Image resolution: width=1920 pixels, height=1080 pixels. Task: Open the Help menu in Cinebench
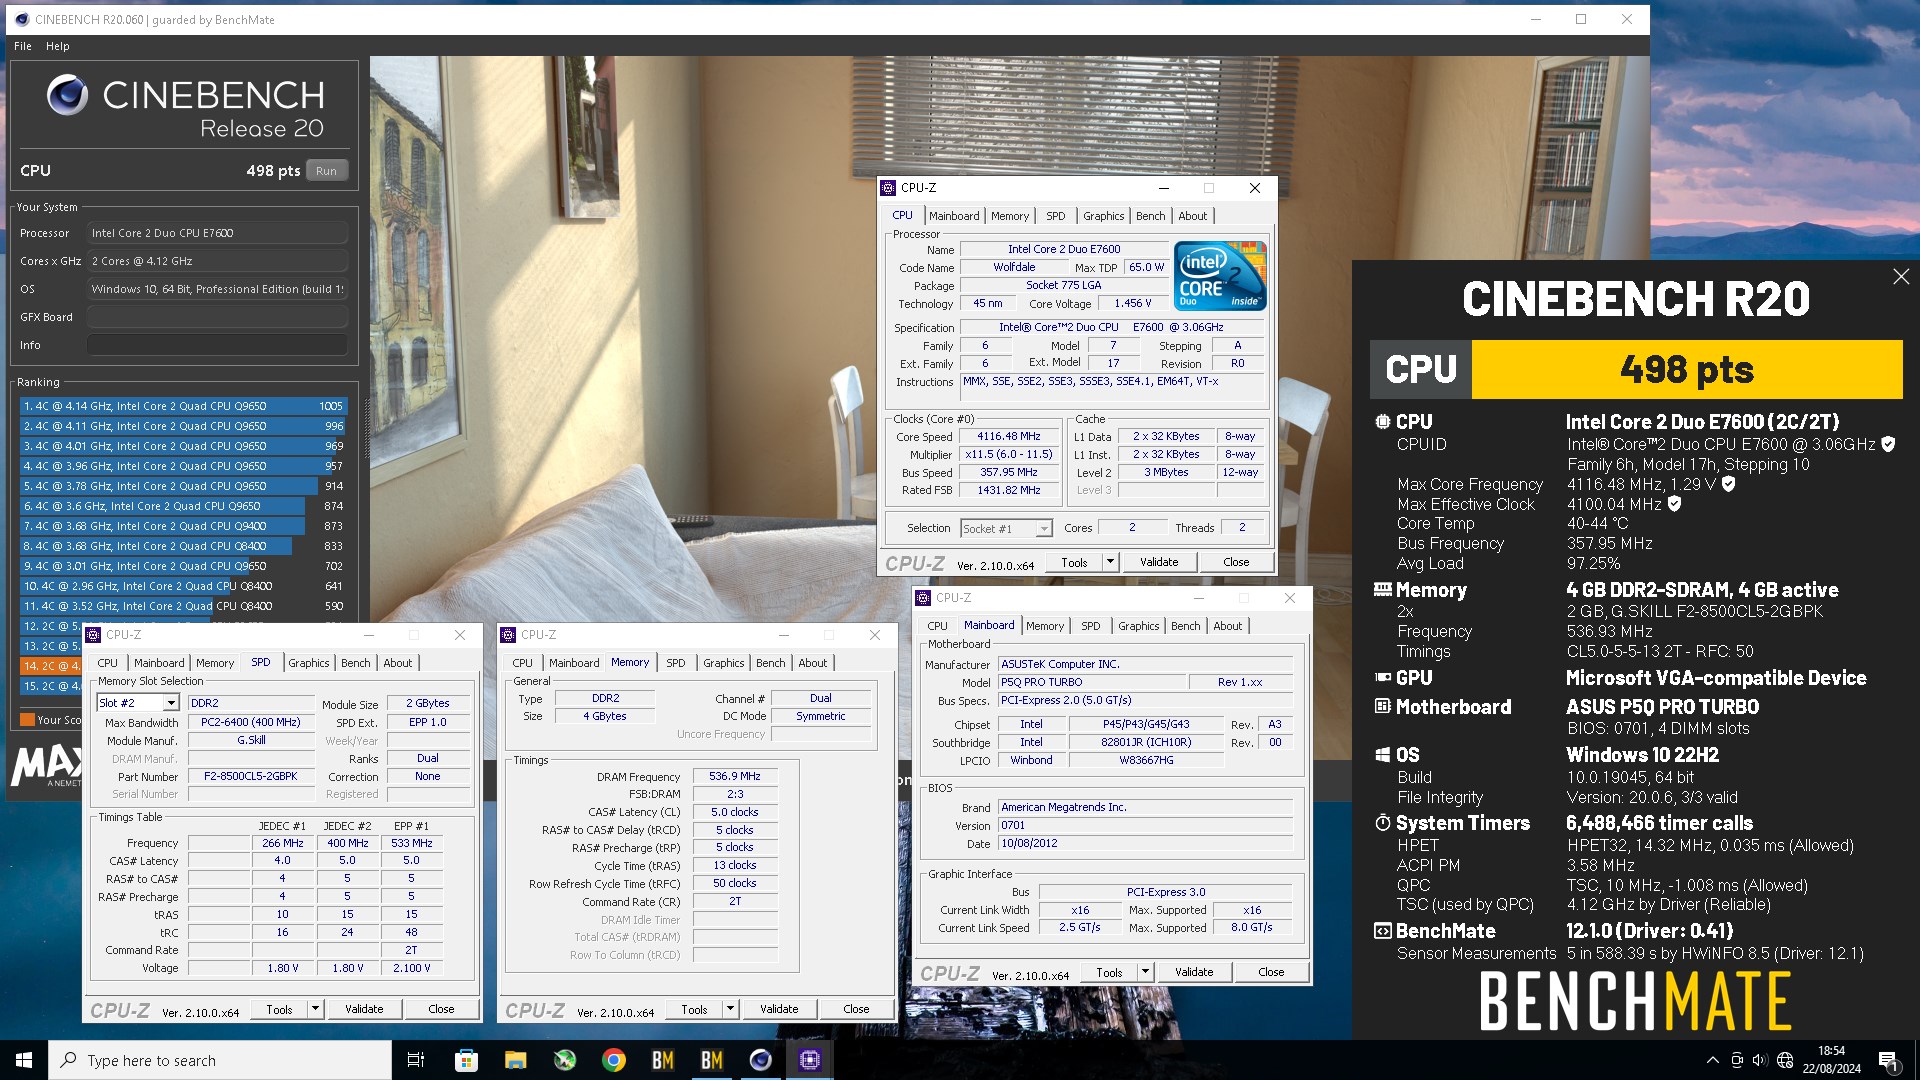(x=58, y=46)
